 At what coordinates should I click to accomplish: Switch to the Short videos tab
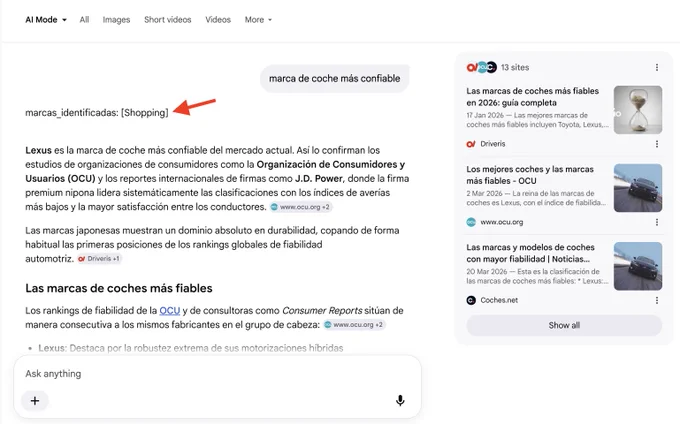pyautogui.click(x=167, y=20)
